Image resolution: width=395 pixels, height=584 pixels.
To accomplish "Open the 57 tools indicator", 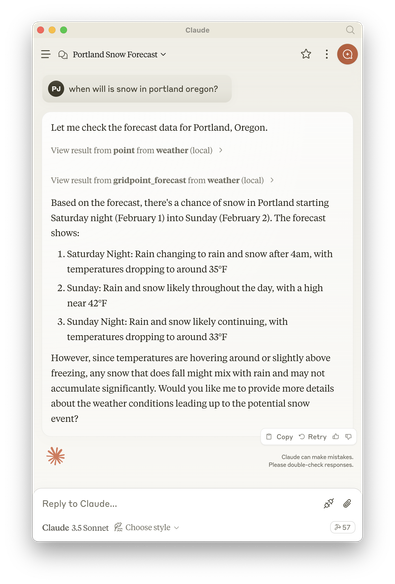I will coord(343,527).
